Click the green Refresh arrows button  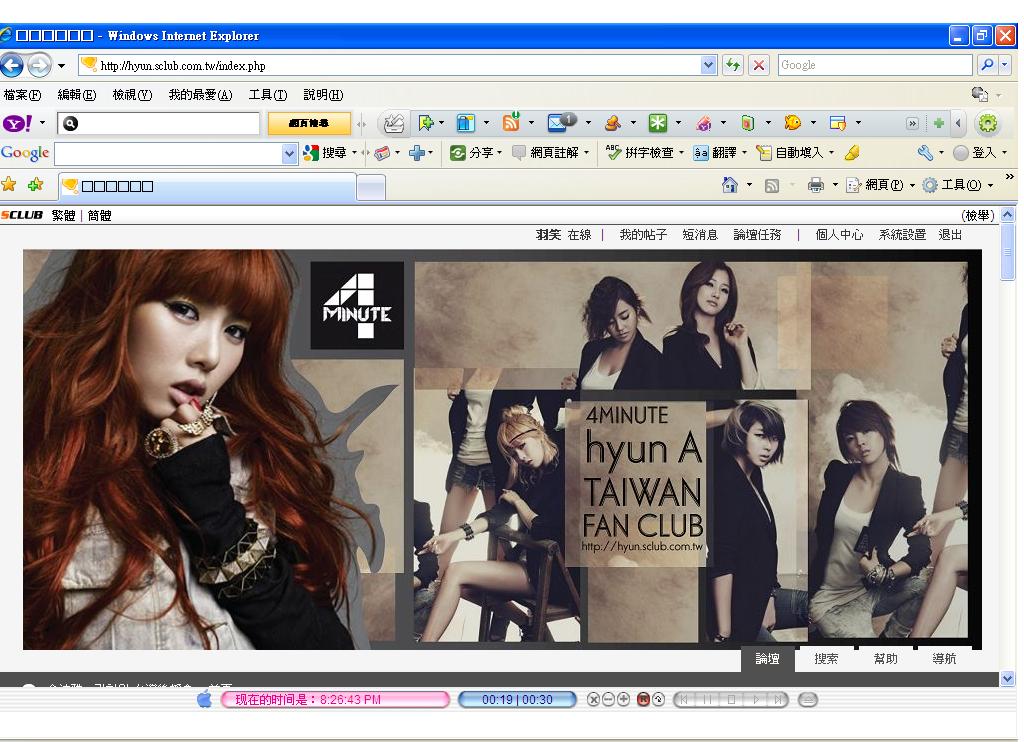point(733,65)
